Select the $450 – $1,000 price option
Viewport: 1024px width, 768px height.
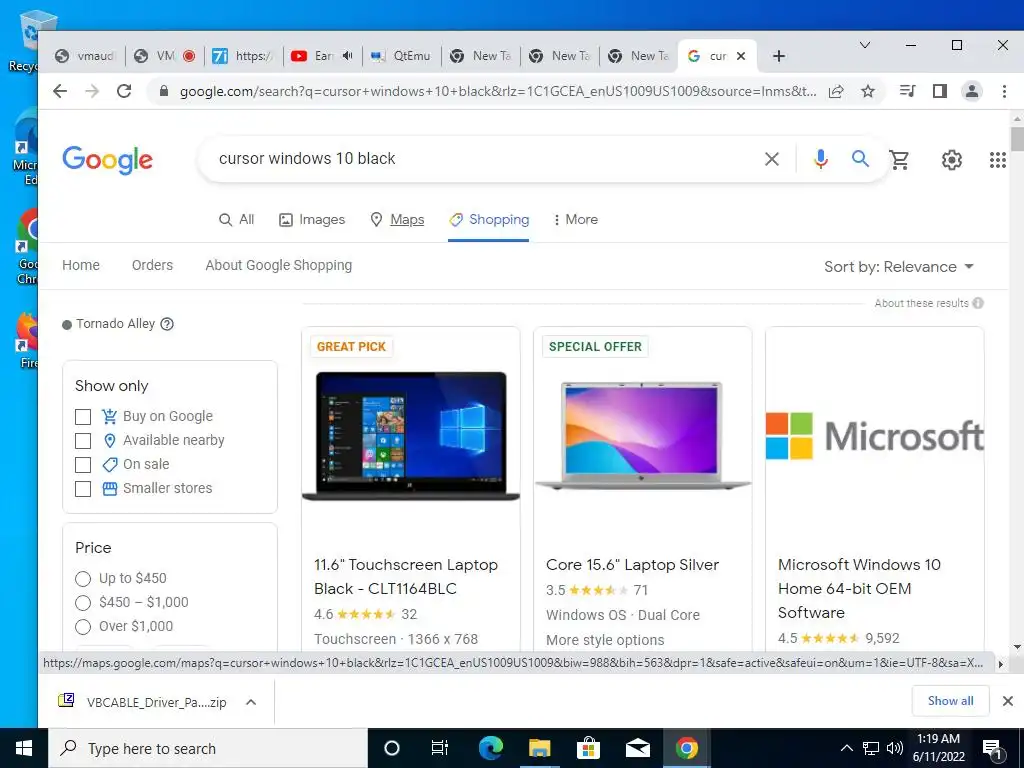pyautogui.click(x=83, y=603)
